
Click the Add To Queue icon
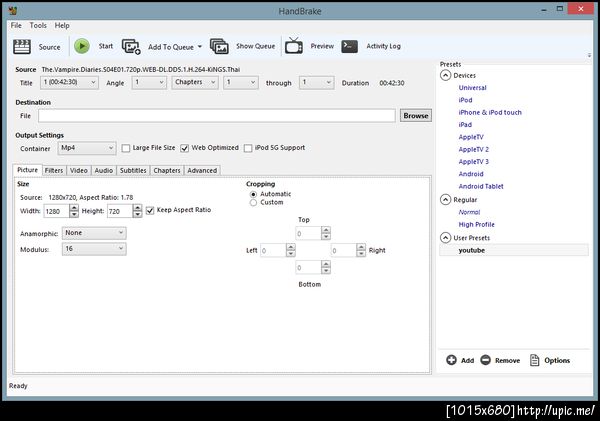(131, 47)
